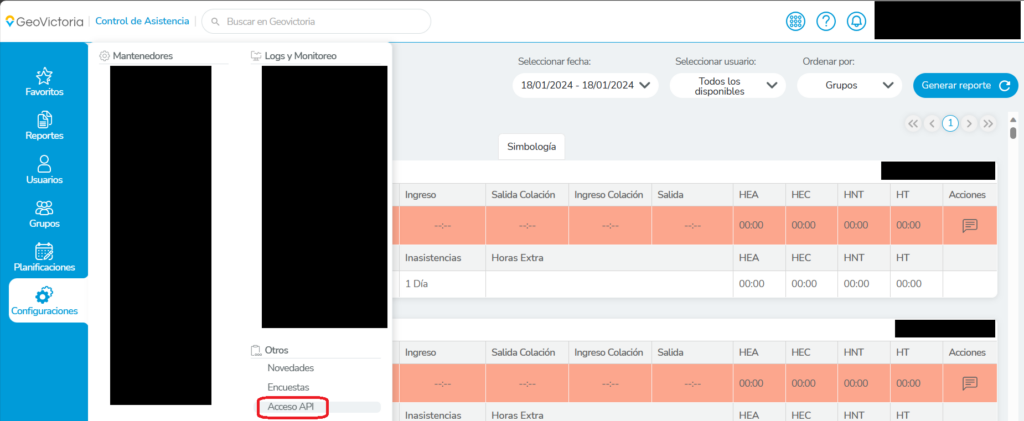Image resolution: width=1024 pixels, height=421 pixels.
Task: Click the GeoVictoria logo
Action: tap(44, 21)
